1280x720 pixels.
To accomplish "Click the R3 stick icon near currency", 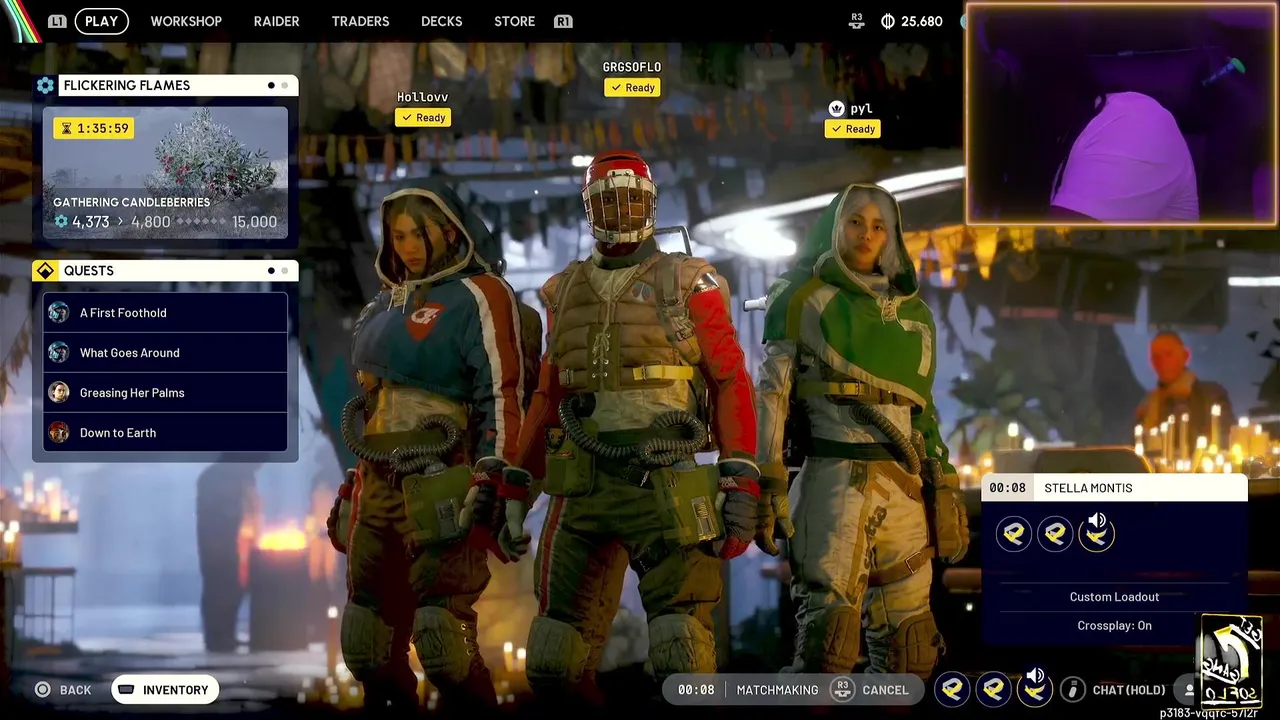I will click(x=856, y=21).
